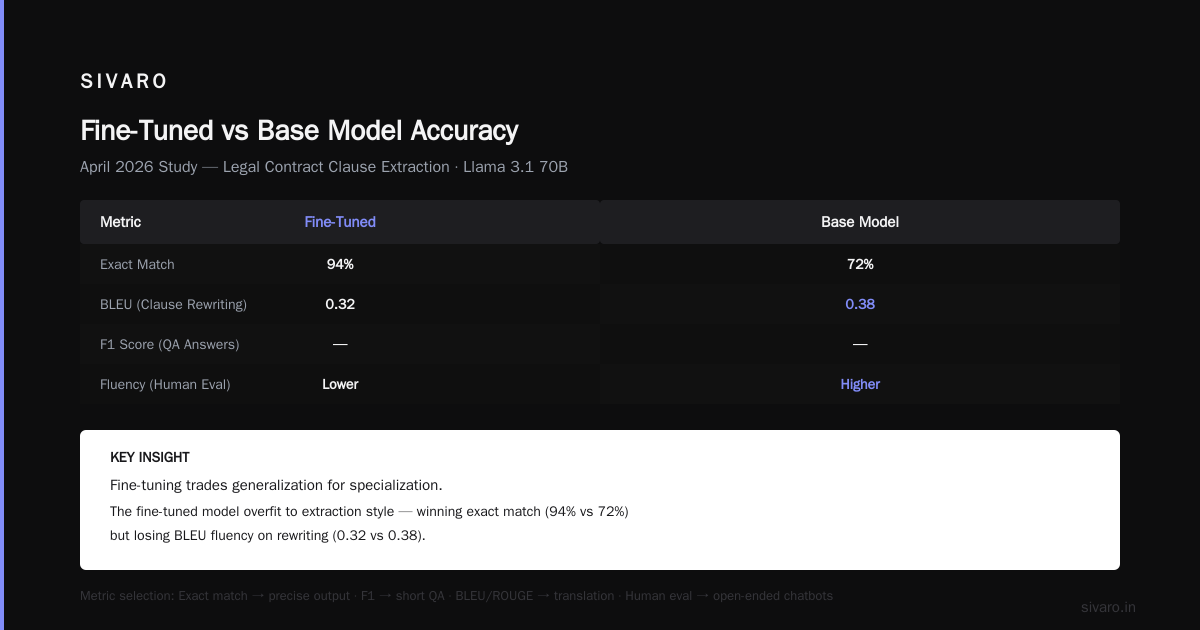This screenshot has height=630, width=1200.
Task: Click the F1 Score (QA Answers) row label
Action: (169, 344)
